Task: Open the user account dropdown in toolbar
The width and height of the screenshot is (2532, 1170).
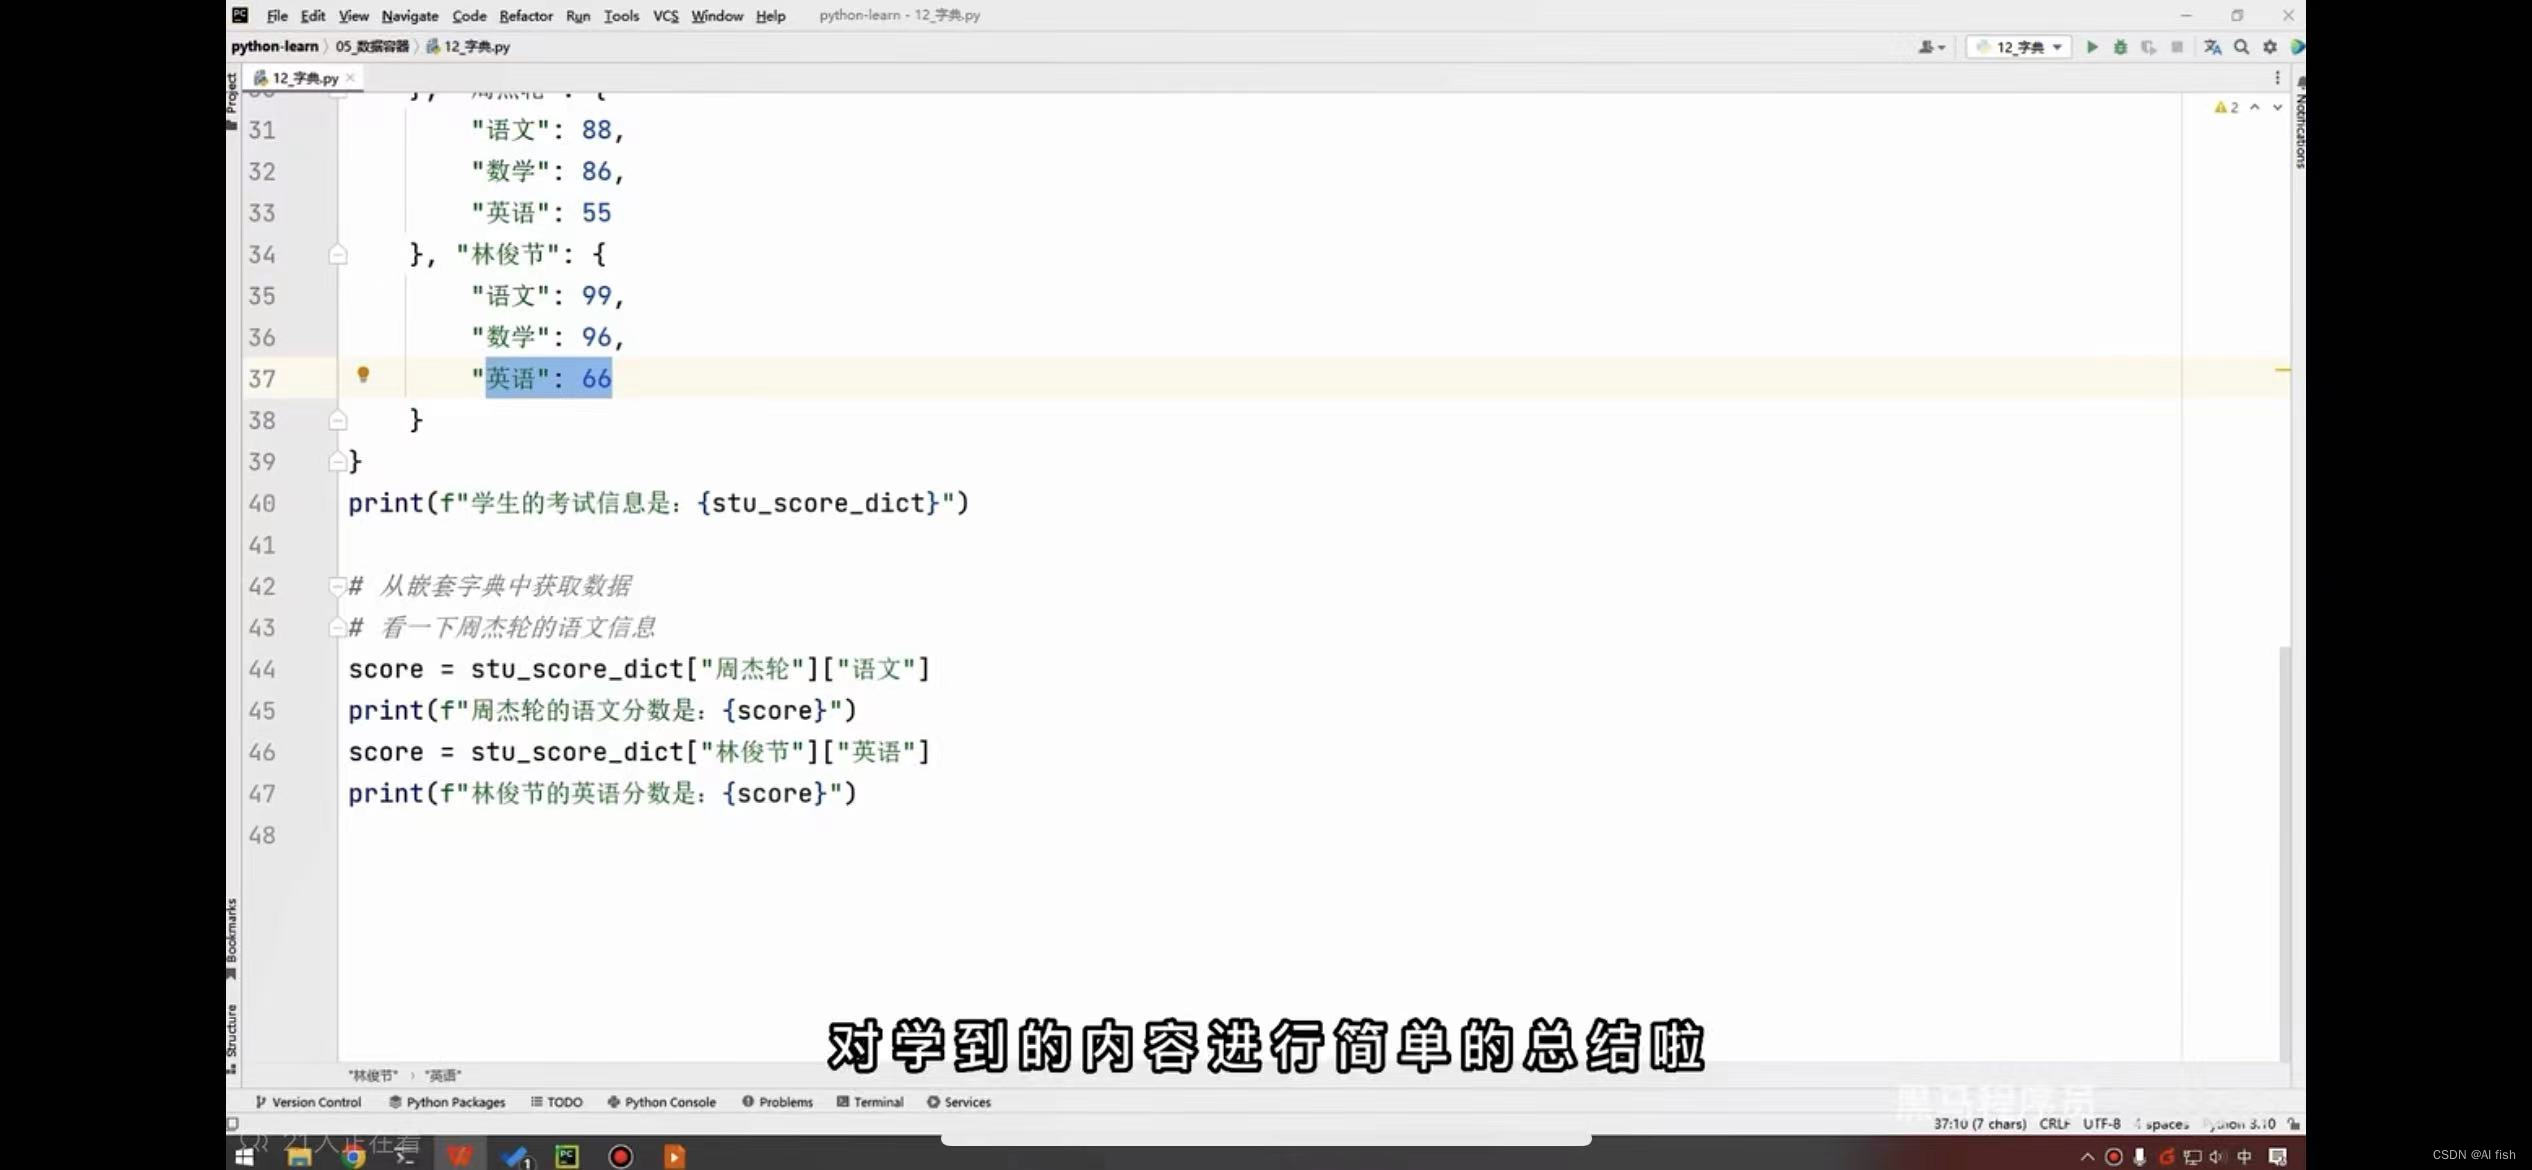Action: pyautogui.click(x=1930, y=47)
